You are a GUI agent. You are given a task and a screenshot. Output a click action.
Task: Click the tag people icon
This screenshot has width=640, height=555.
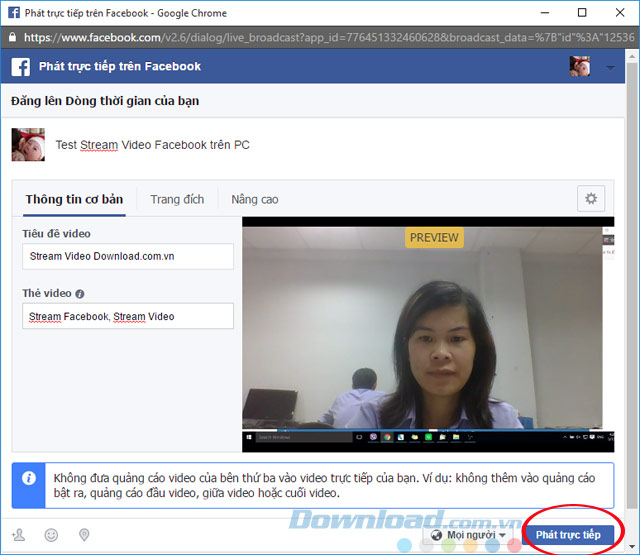pyautogui.click(x=19, y=535)
